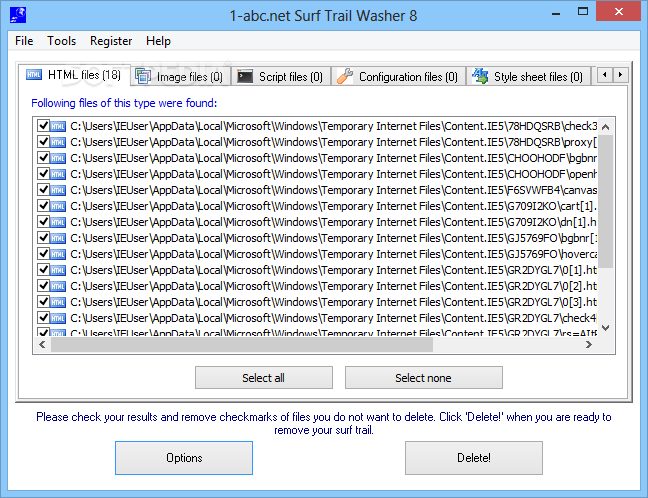Click the HTML file icon for the check3 entry

pyautogui.click(x=58, y=126)
